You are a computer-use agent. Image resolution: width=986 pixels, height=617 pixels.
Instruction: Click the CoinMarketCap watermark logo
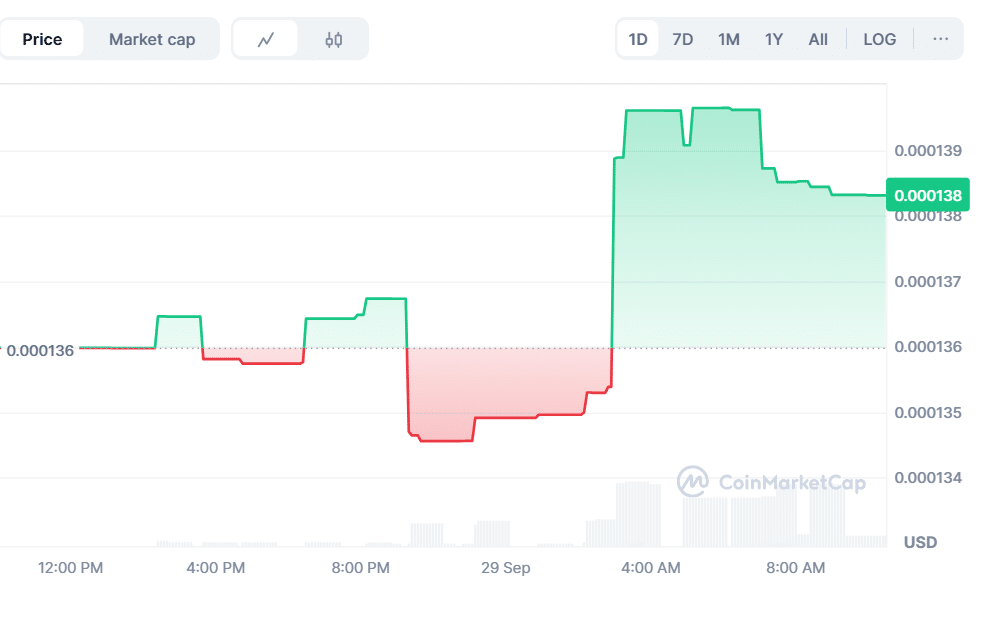pyautogui.click(x=771, y=482)
